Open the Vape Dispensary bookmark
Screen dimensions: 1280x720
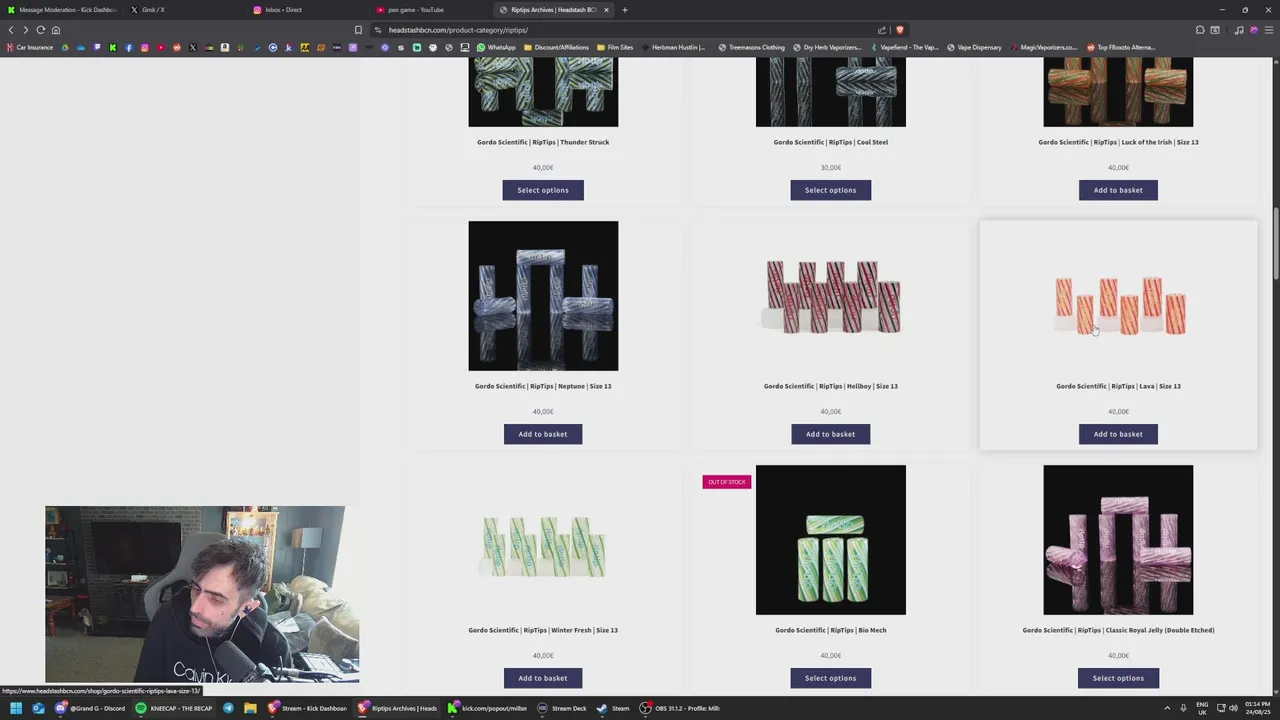coord(974,47)
